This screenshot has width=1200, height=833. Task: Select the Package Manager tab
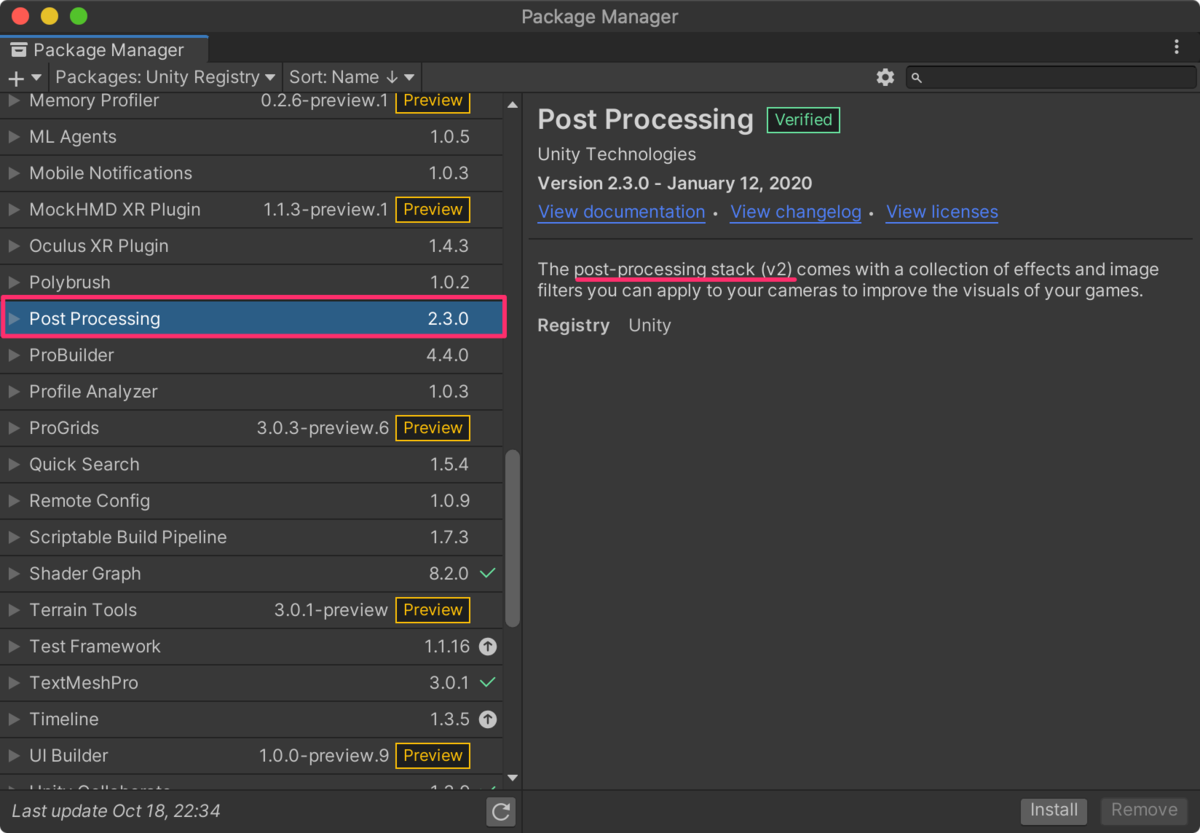104,49
